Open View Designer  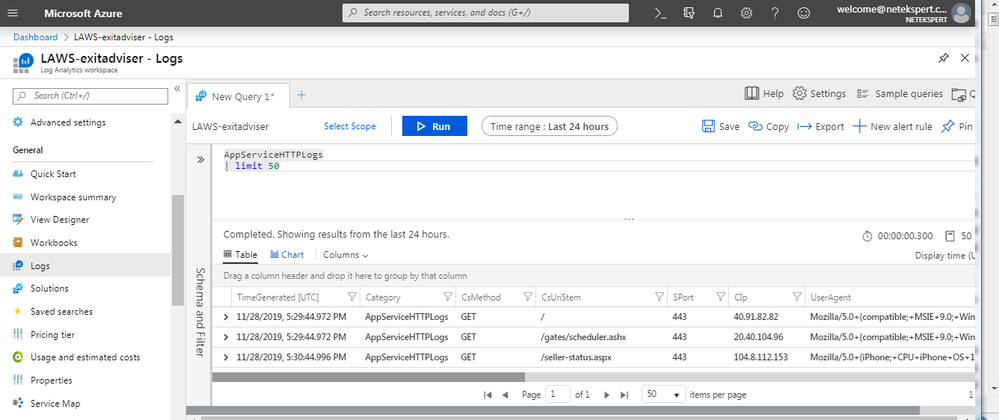[59, 220]
